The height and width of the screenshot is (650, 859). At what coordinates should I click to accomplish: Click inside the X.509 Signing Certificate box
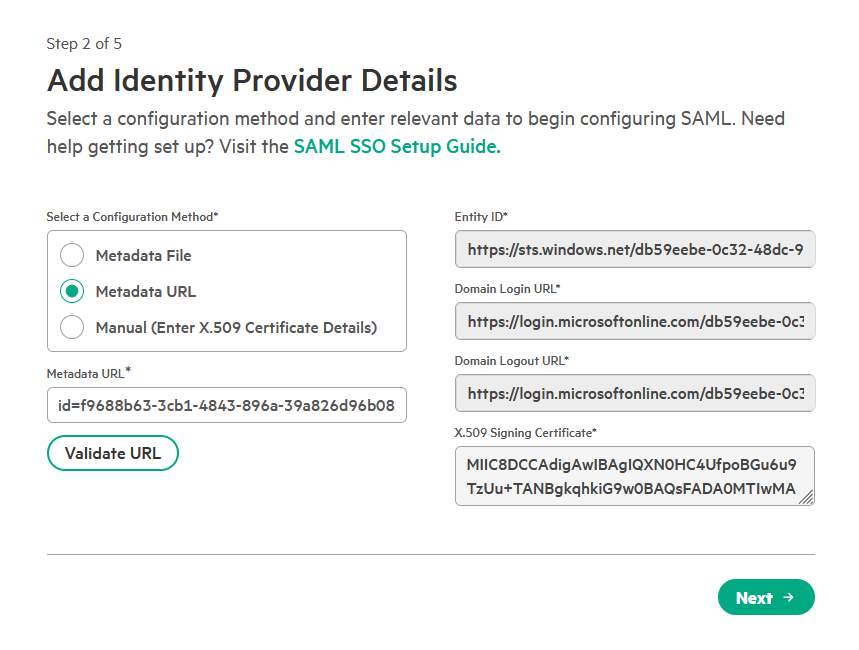630,476
